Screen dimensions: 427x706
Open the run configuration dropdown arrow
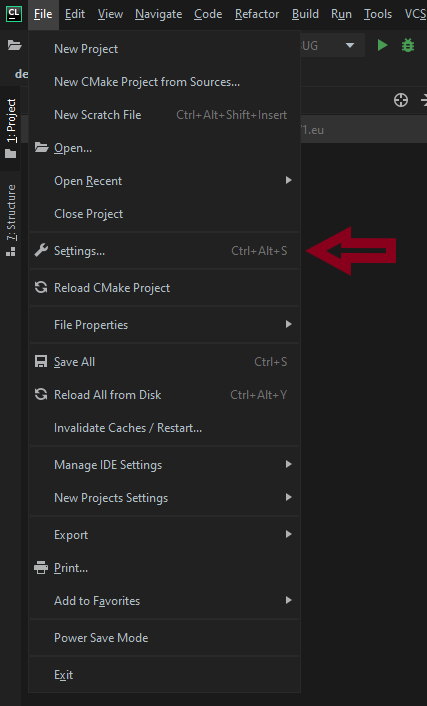pyautogui.click(x=350, y=45)
